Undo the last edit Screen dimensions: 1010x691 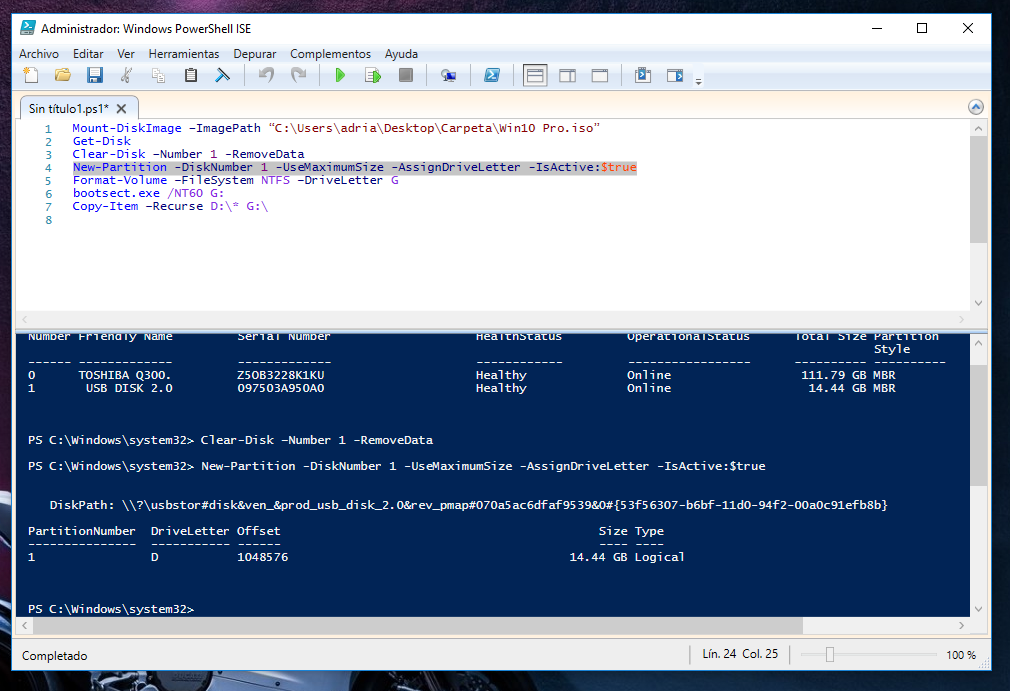click(266, 75)
